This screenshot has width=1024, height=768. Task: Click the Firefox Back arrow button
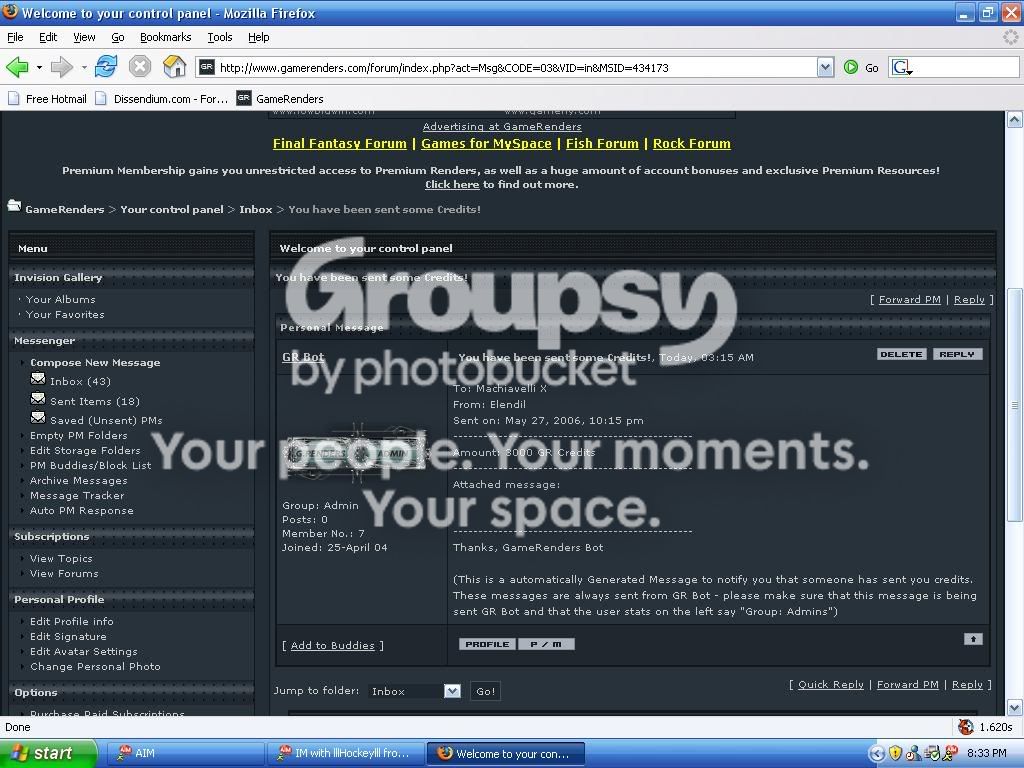coord(17,67)
